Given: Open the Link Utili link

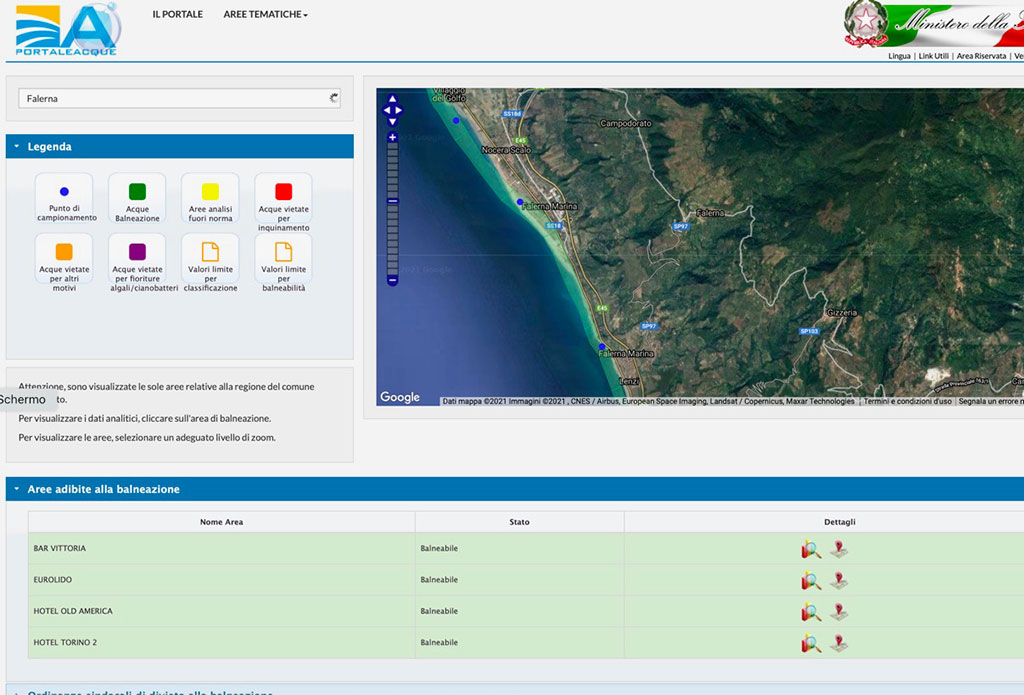Looking at the screenshot, I should (x=934, y=56).
